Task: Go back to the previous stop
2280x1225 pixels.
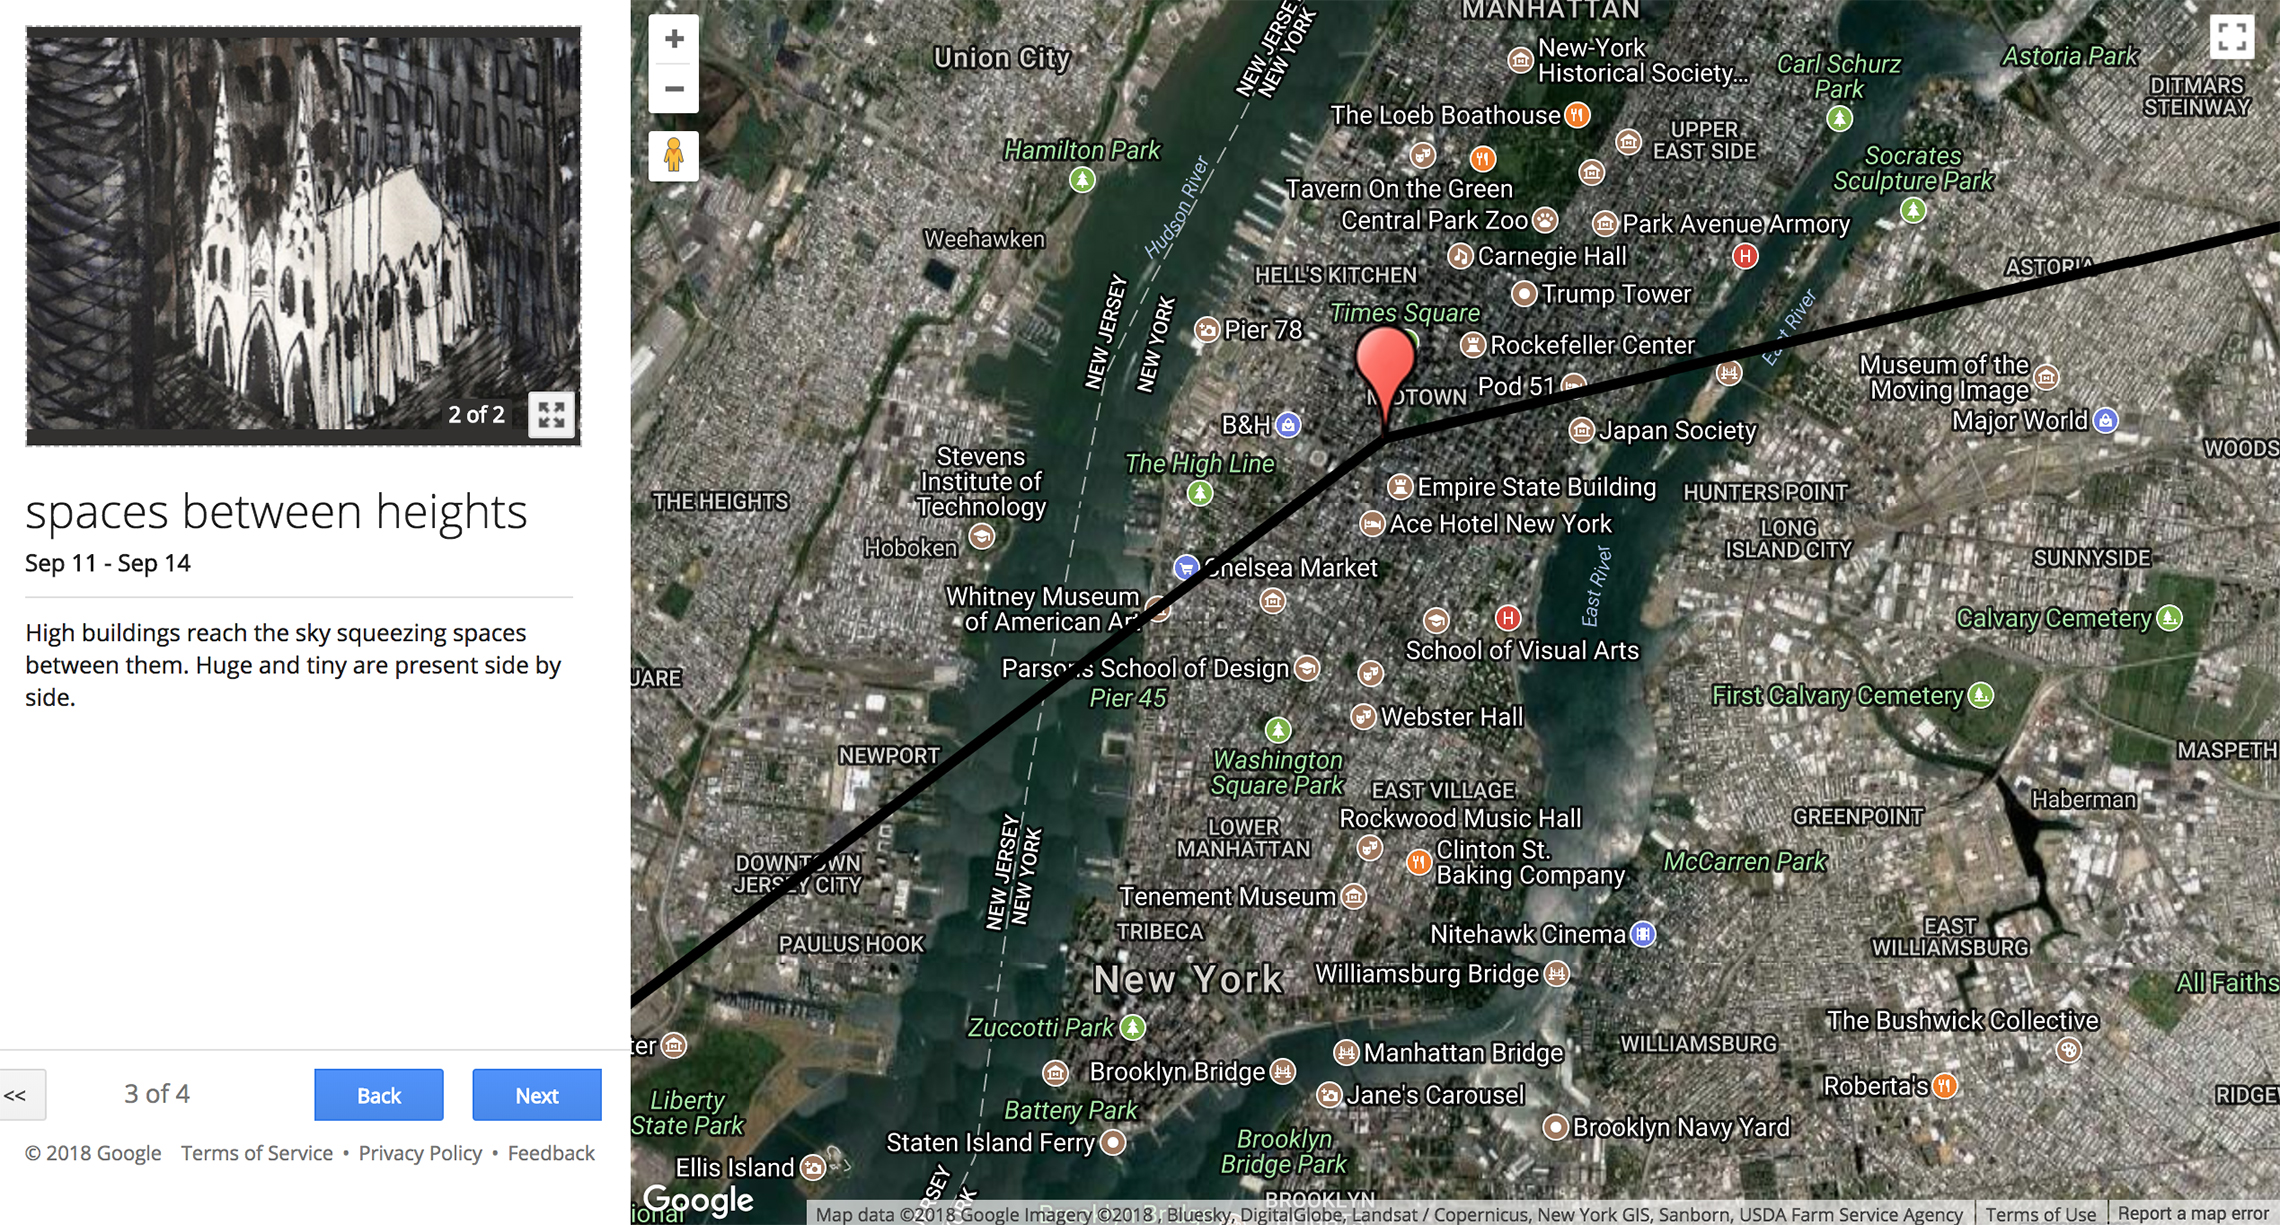Action: coord(379,1095)
